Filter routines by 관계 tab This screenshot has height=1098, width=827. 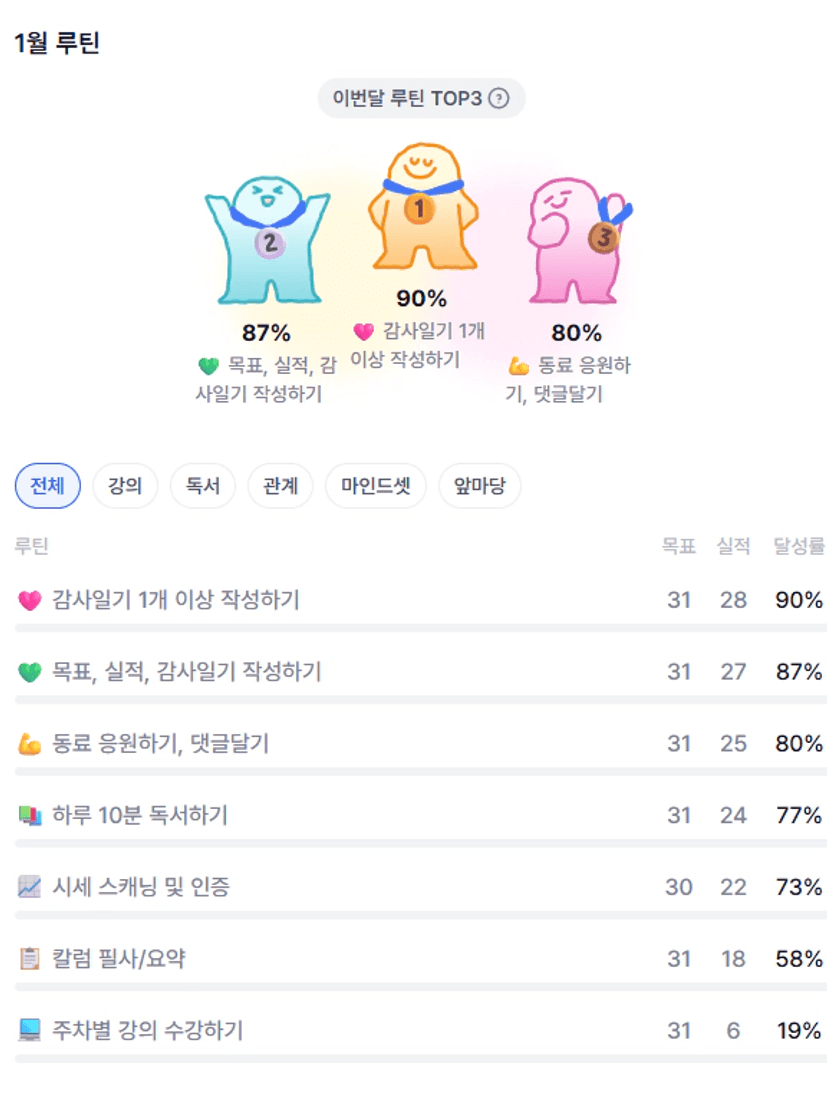[x=280, y=487]
